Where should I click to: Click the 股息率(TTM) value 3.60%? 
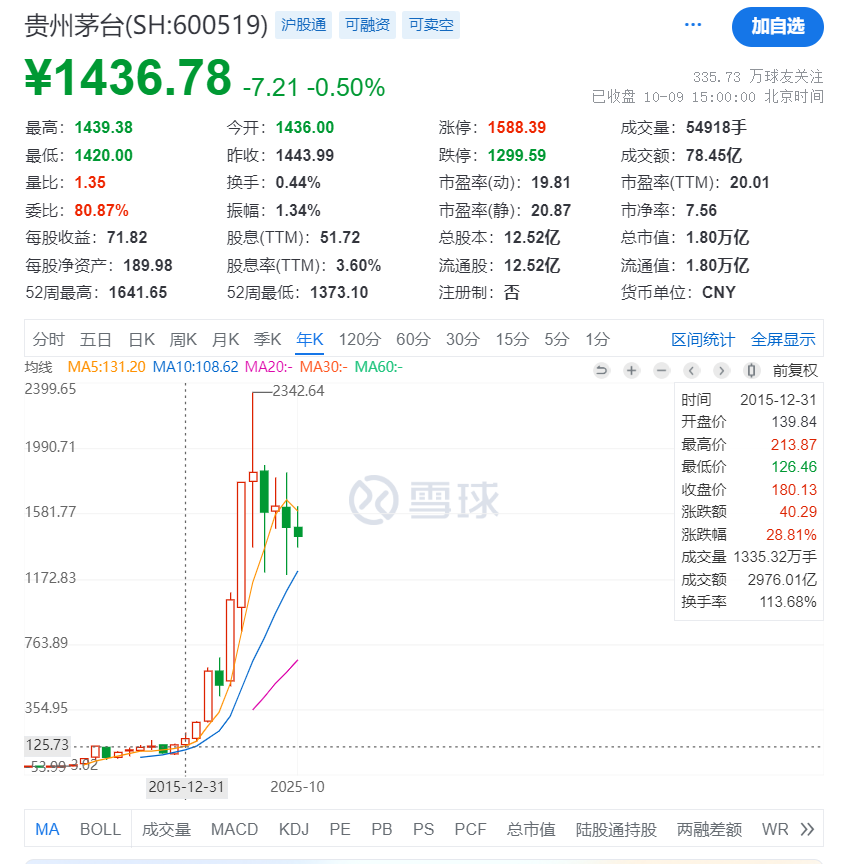359,266
